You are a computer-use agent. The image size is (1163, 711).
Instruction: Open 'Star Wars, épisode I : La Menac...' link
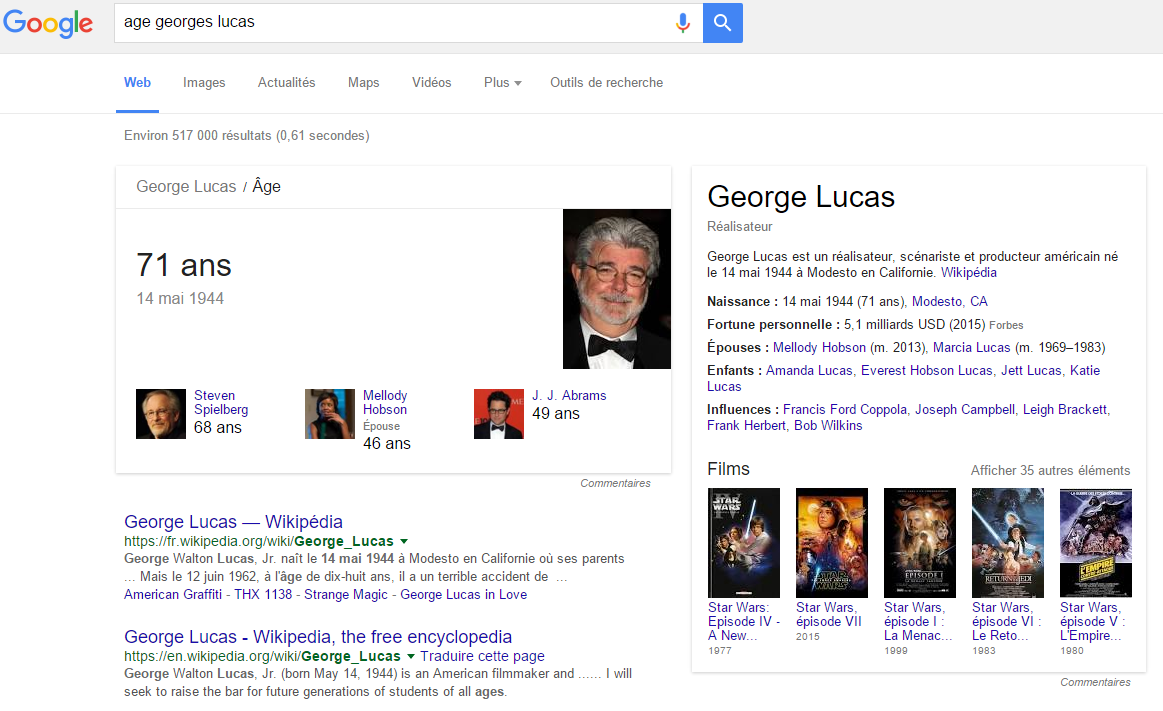(918, 621)
